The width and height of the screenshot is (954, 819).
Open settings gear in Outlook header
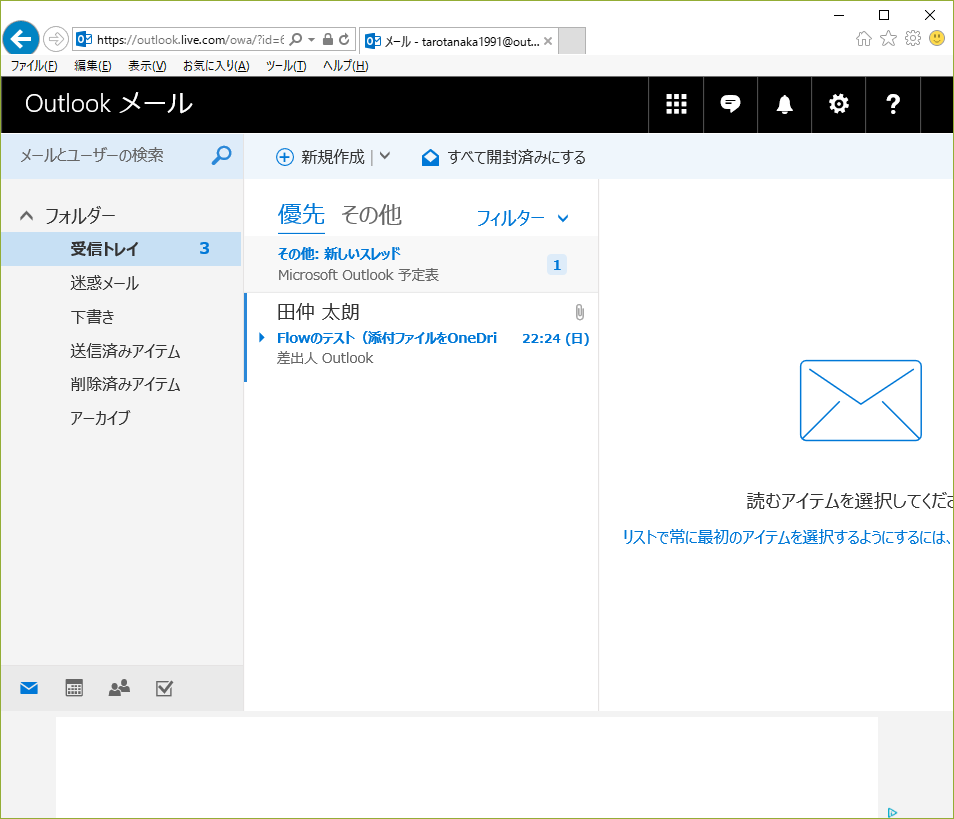click(839, 104)
